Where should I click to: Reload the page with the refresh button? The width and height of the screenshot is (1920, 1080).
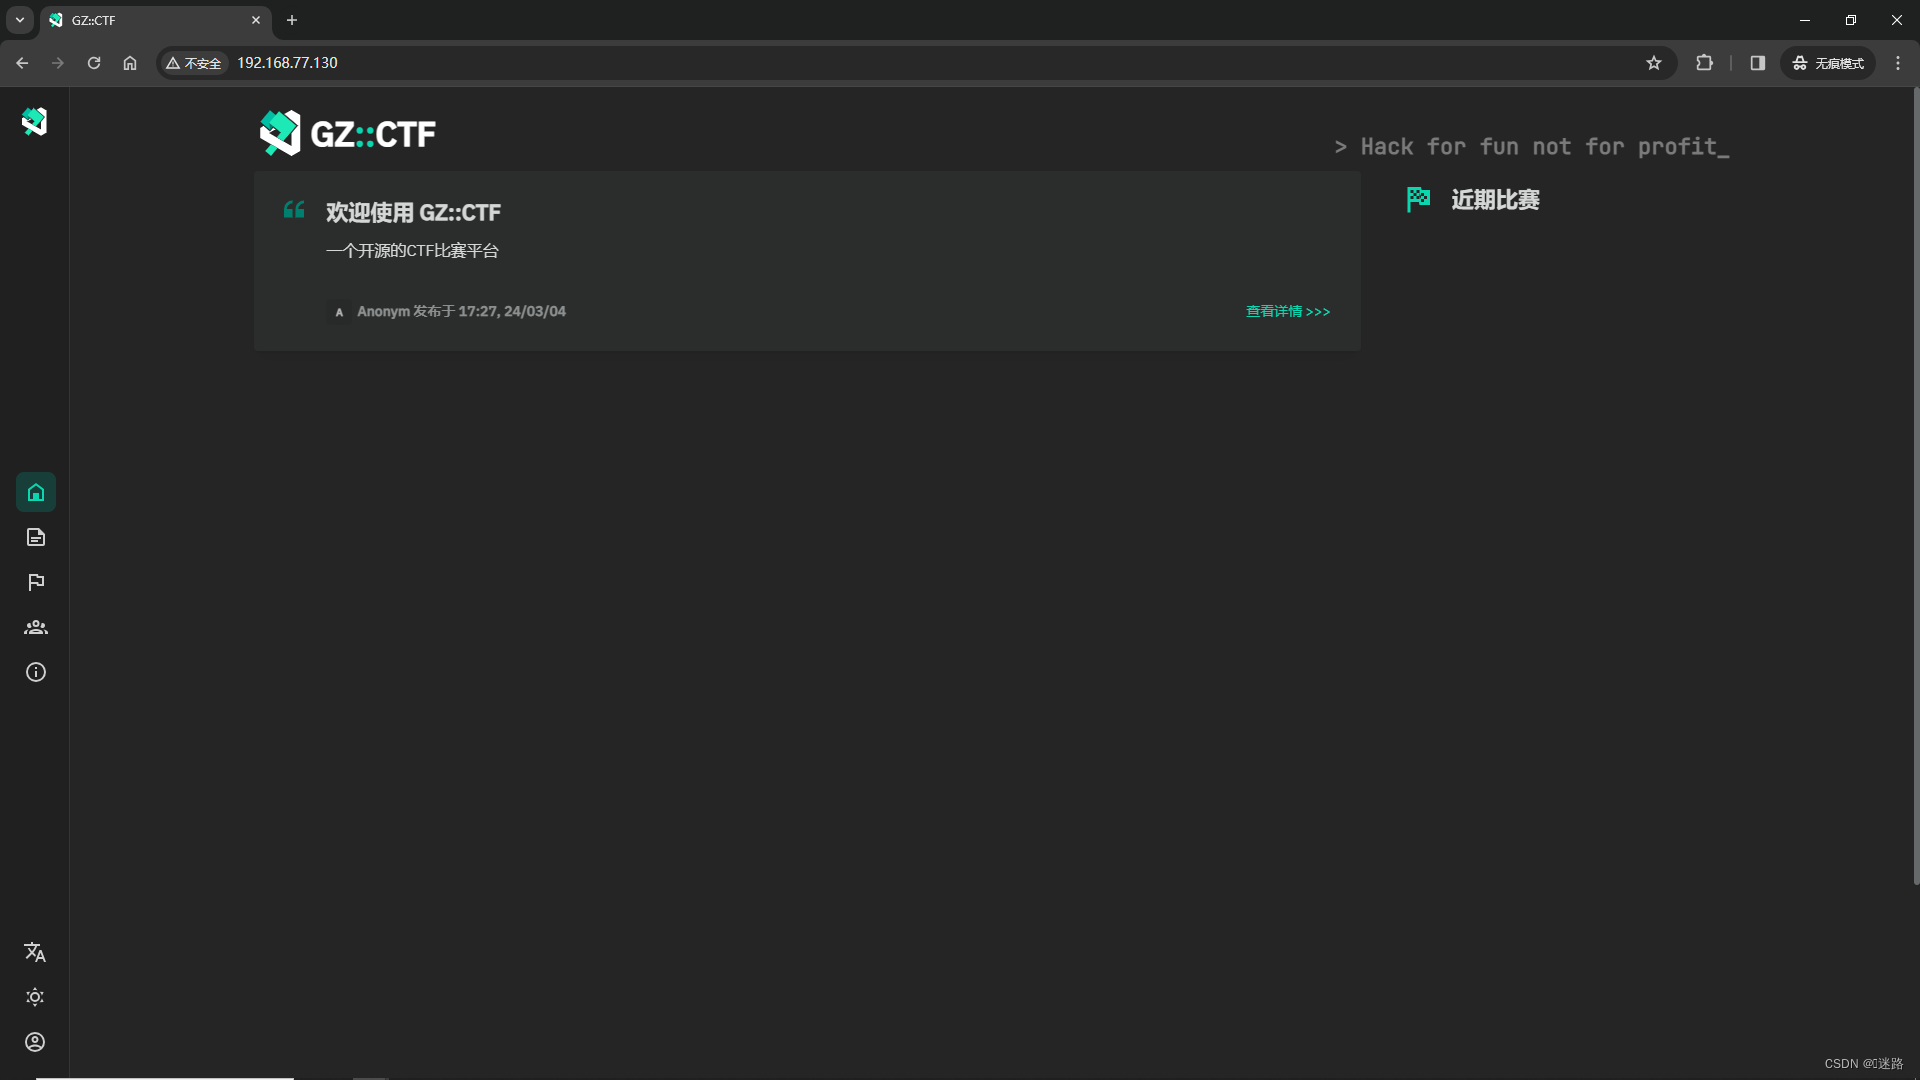point(94,63)
